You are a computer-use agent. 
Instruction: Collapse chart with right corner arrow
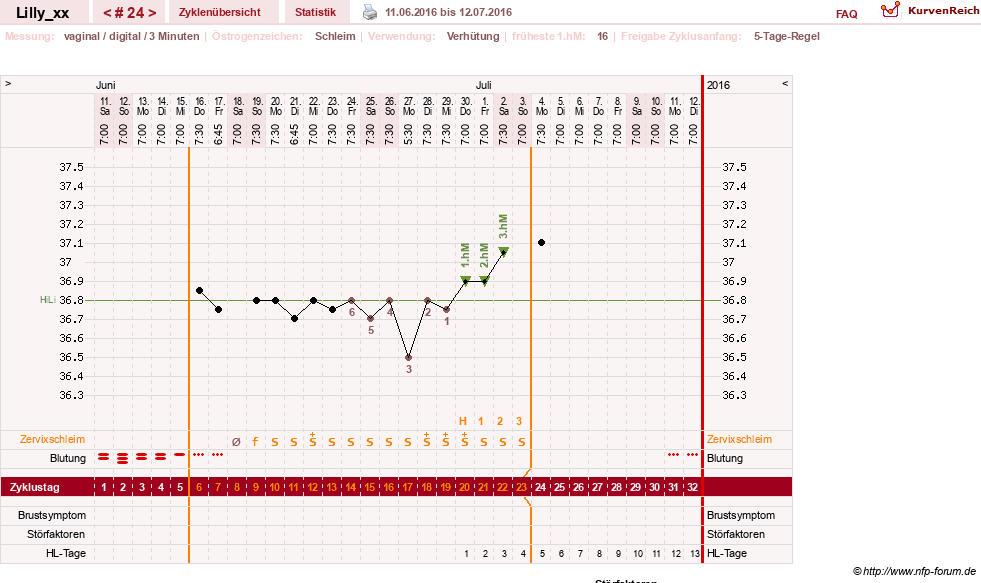tap(785, 83)
